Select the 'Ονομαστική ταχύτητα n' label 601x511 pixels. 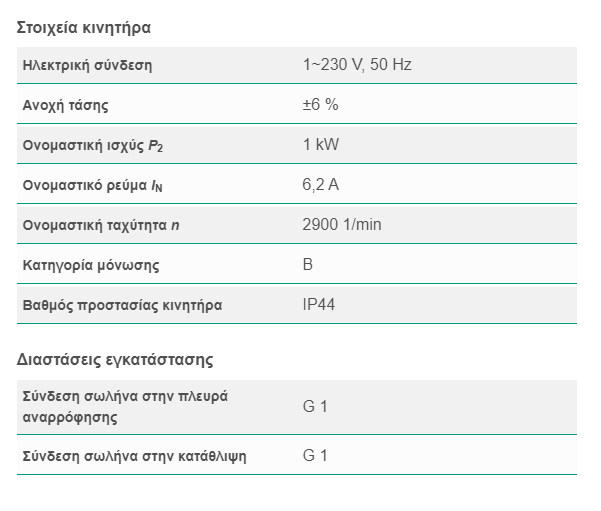[101, 225]
